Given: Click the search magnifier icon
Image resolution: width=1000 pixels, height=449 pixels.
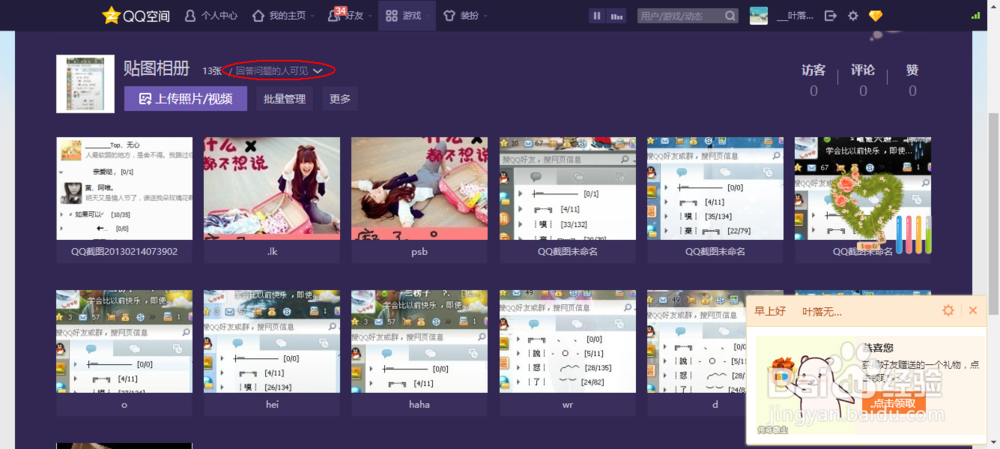Looking at the screenshot, I should tap(731, 16).
